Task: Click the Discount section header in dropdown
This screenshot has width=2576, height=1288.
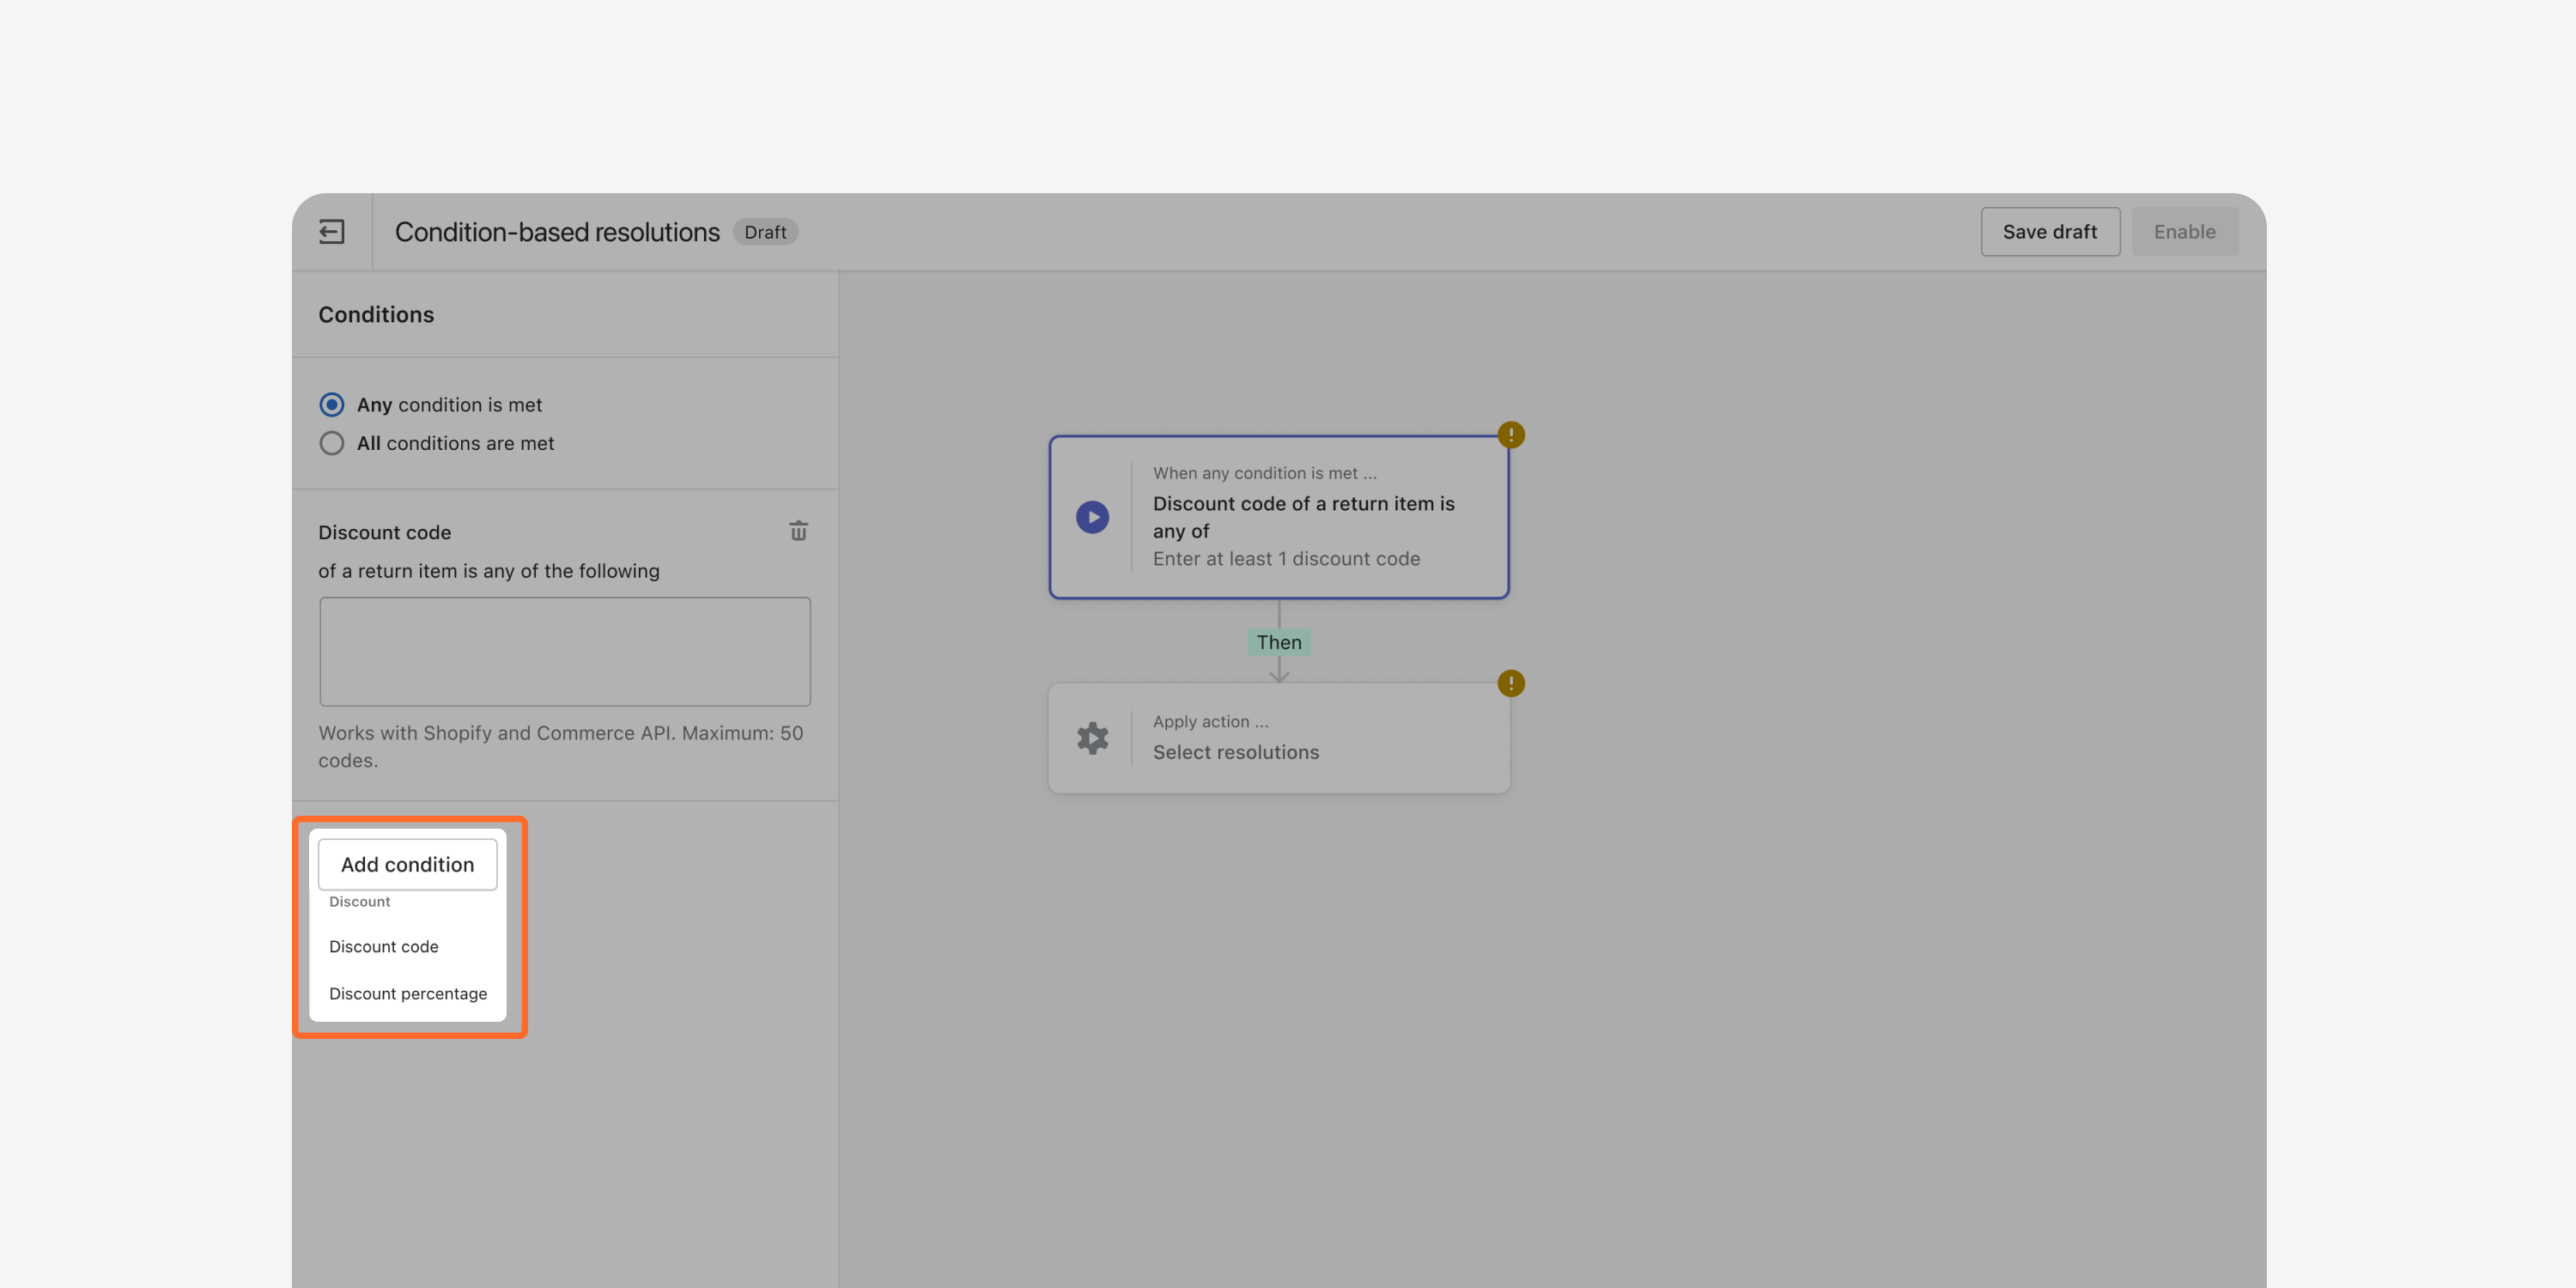Action: (360, 901)
